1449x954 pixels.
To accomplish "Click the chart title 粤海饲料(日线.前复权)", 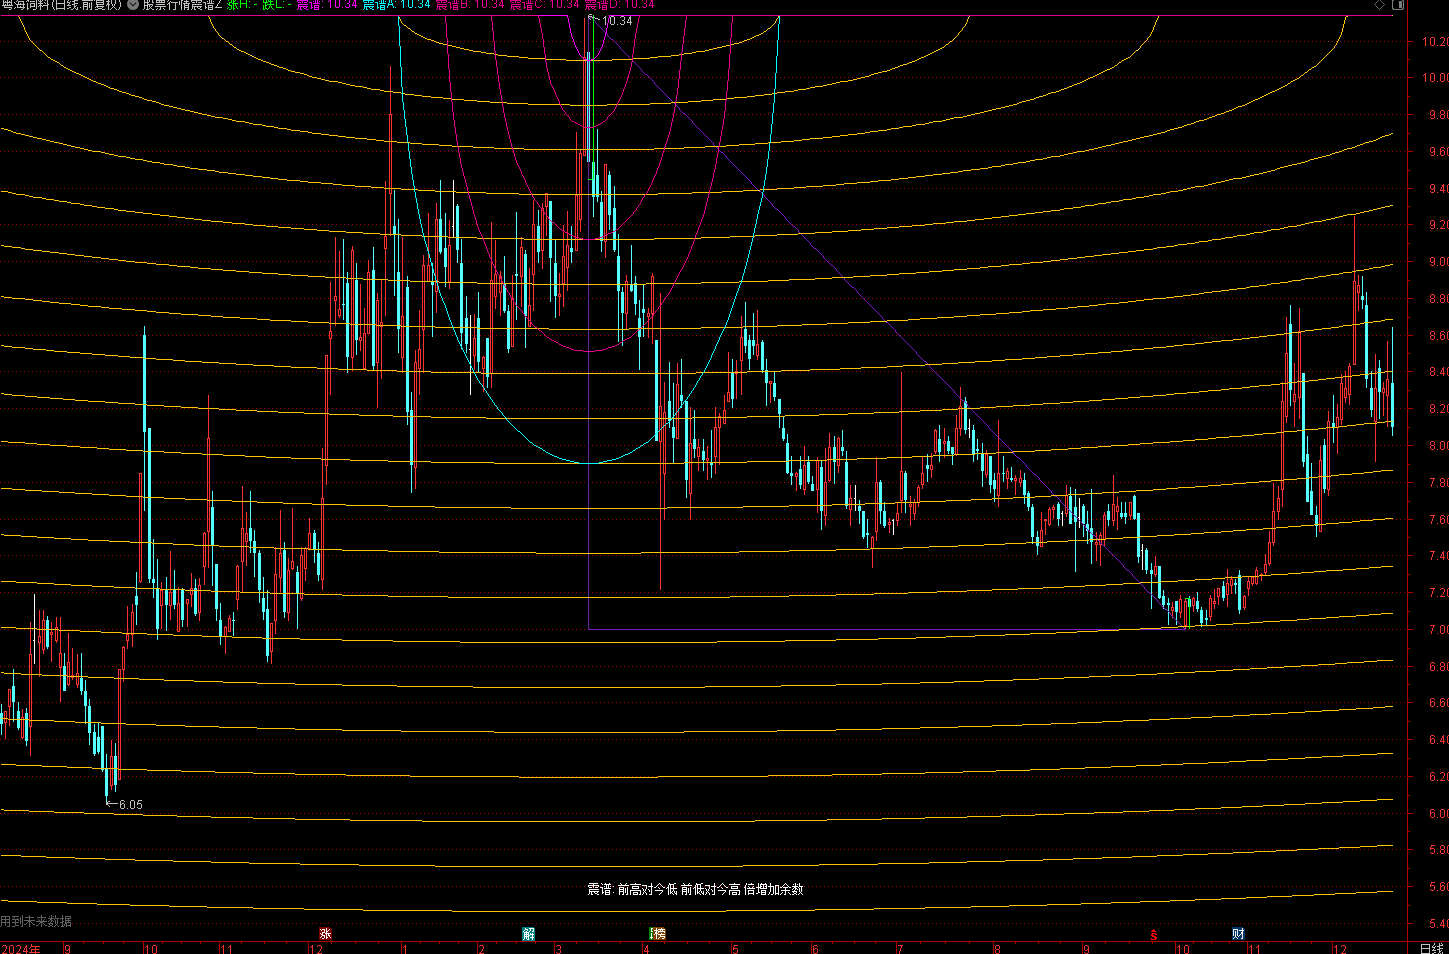I will (x=61, y=5).
